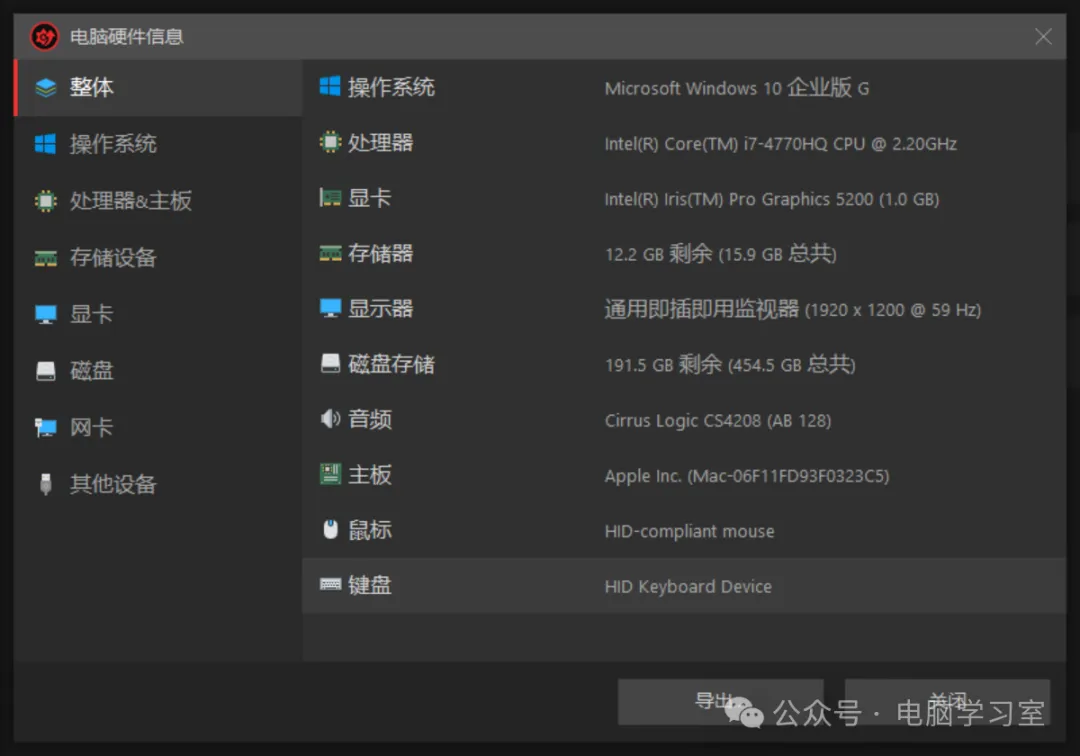Click the 键盘 row label
Viewport: 1080px width, 756px height.
click(x=370, y=585)
